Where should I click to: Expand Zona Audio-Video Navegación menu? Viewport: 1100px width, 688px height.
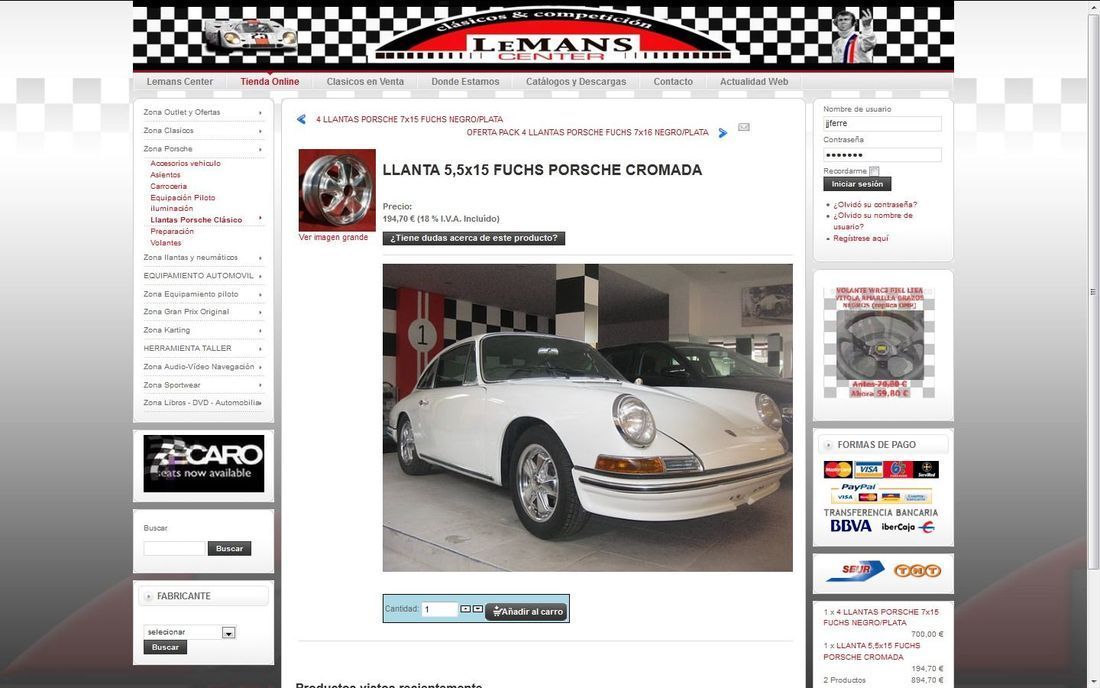point(203,366)
